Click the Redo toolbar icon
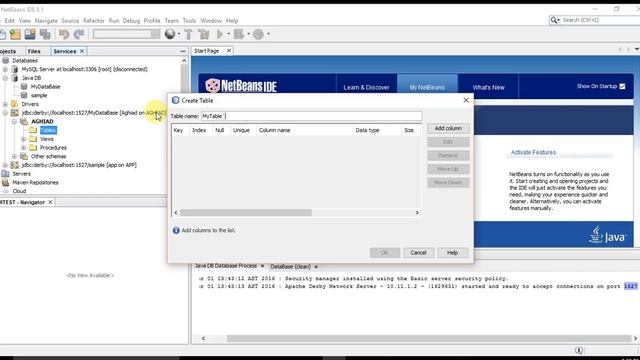This screenshot has height=360, width=640. 79,34
